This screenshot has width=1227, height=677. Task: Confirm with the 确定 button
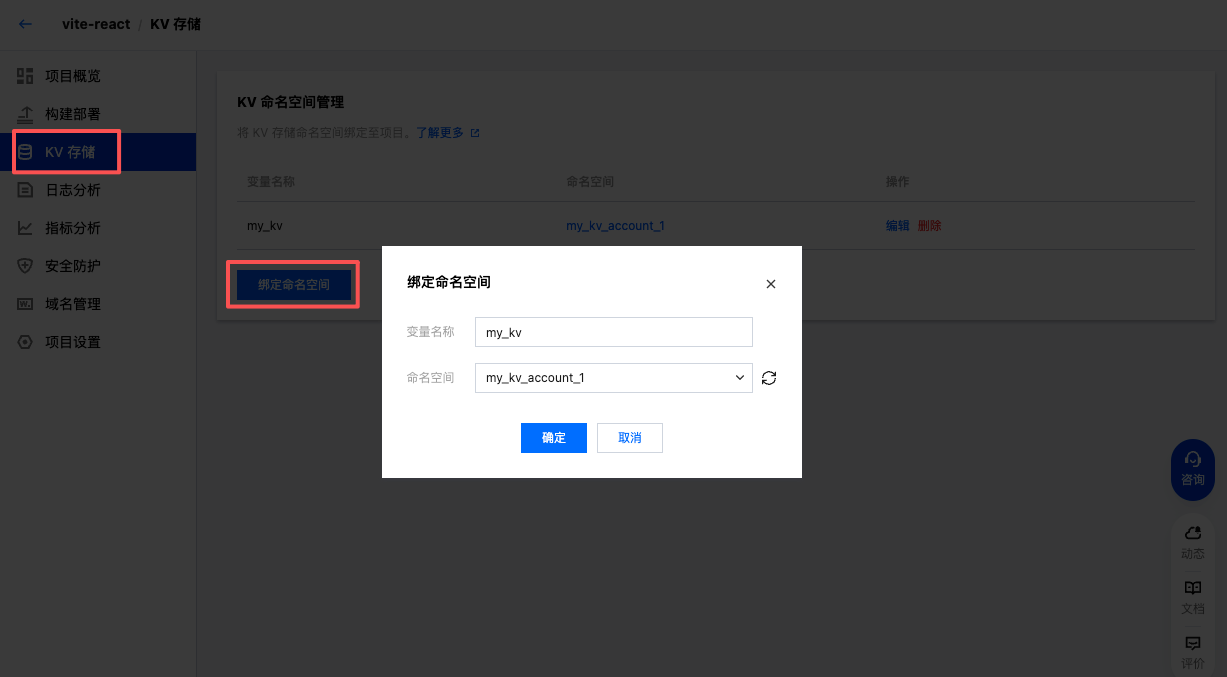(x=553, y=438)
